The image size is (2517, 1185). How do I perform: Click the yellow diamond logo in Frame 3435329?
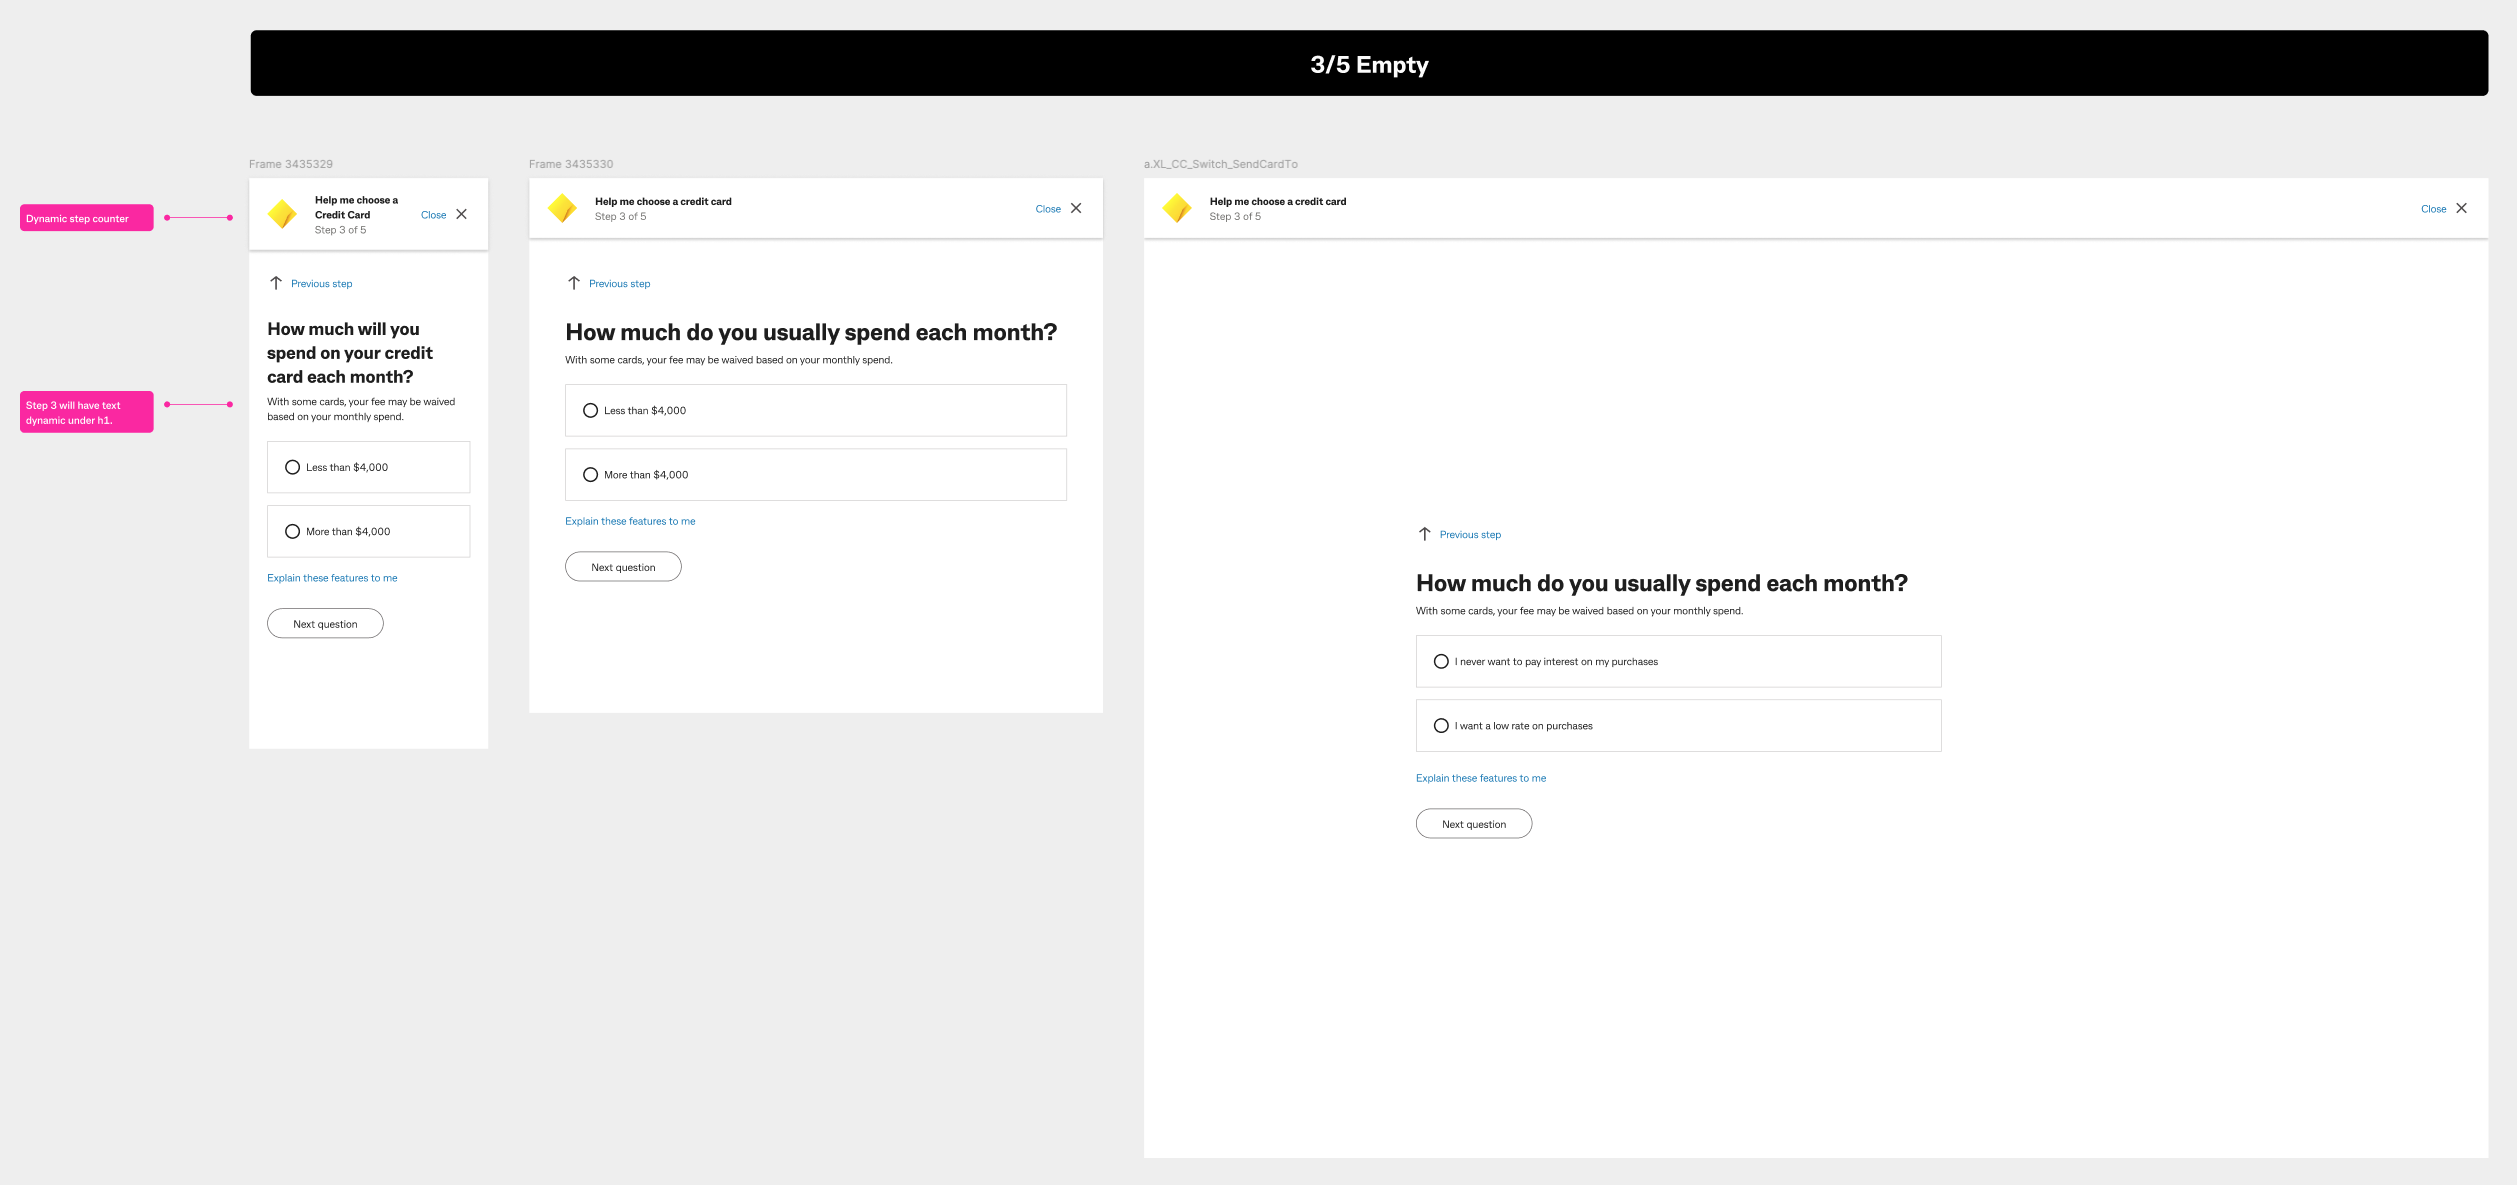point(283,214)
